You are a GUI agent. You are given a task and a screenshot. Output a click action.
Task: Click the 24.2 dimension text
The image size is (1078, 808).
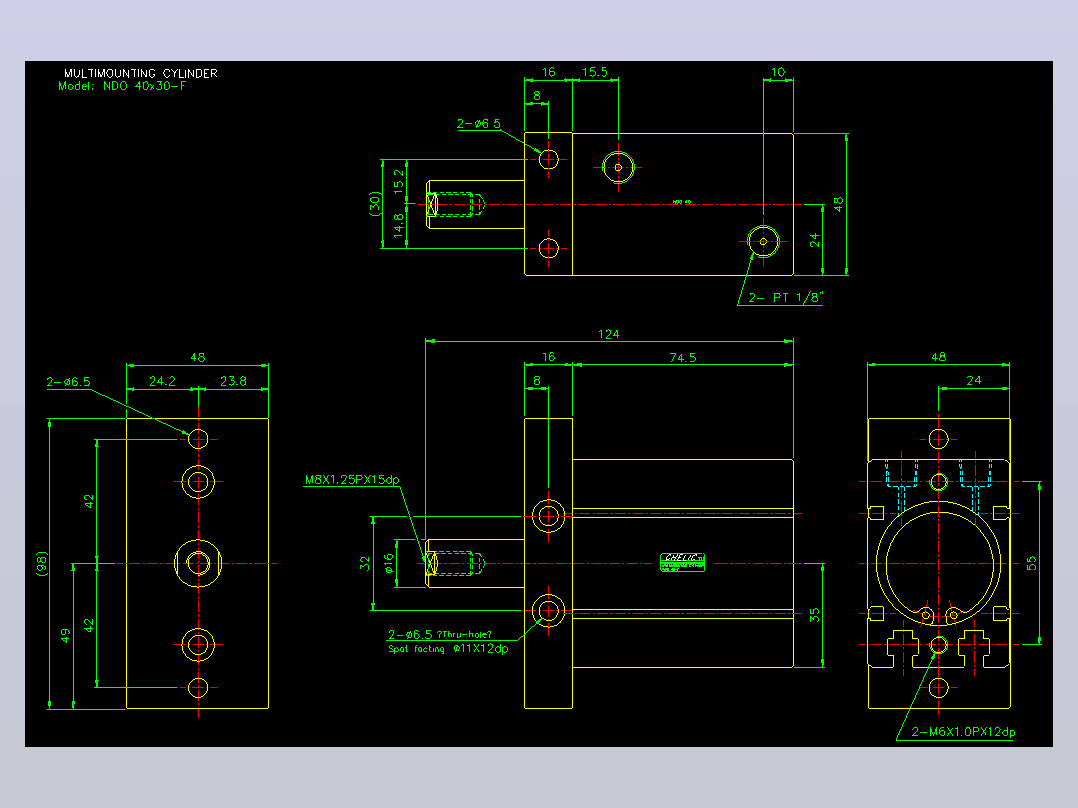tap(162, 381)
